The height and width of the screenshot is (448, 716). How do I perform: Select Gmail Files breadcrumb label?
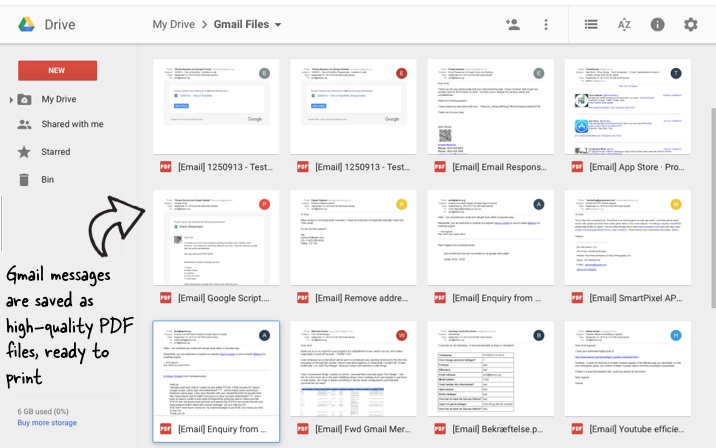point(241,24)
